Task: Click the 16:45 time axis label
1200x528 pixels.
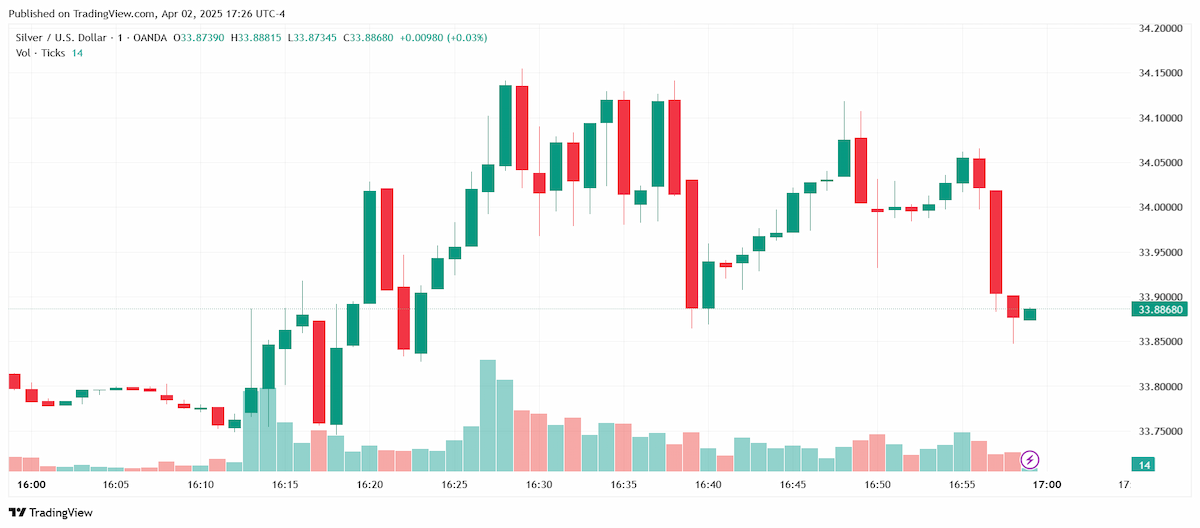Action: (x=793, y=485)
